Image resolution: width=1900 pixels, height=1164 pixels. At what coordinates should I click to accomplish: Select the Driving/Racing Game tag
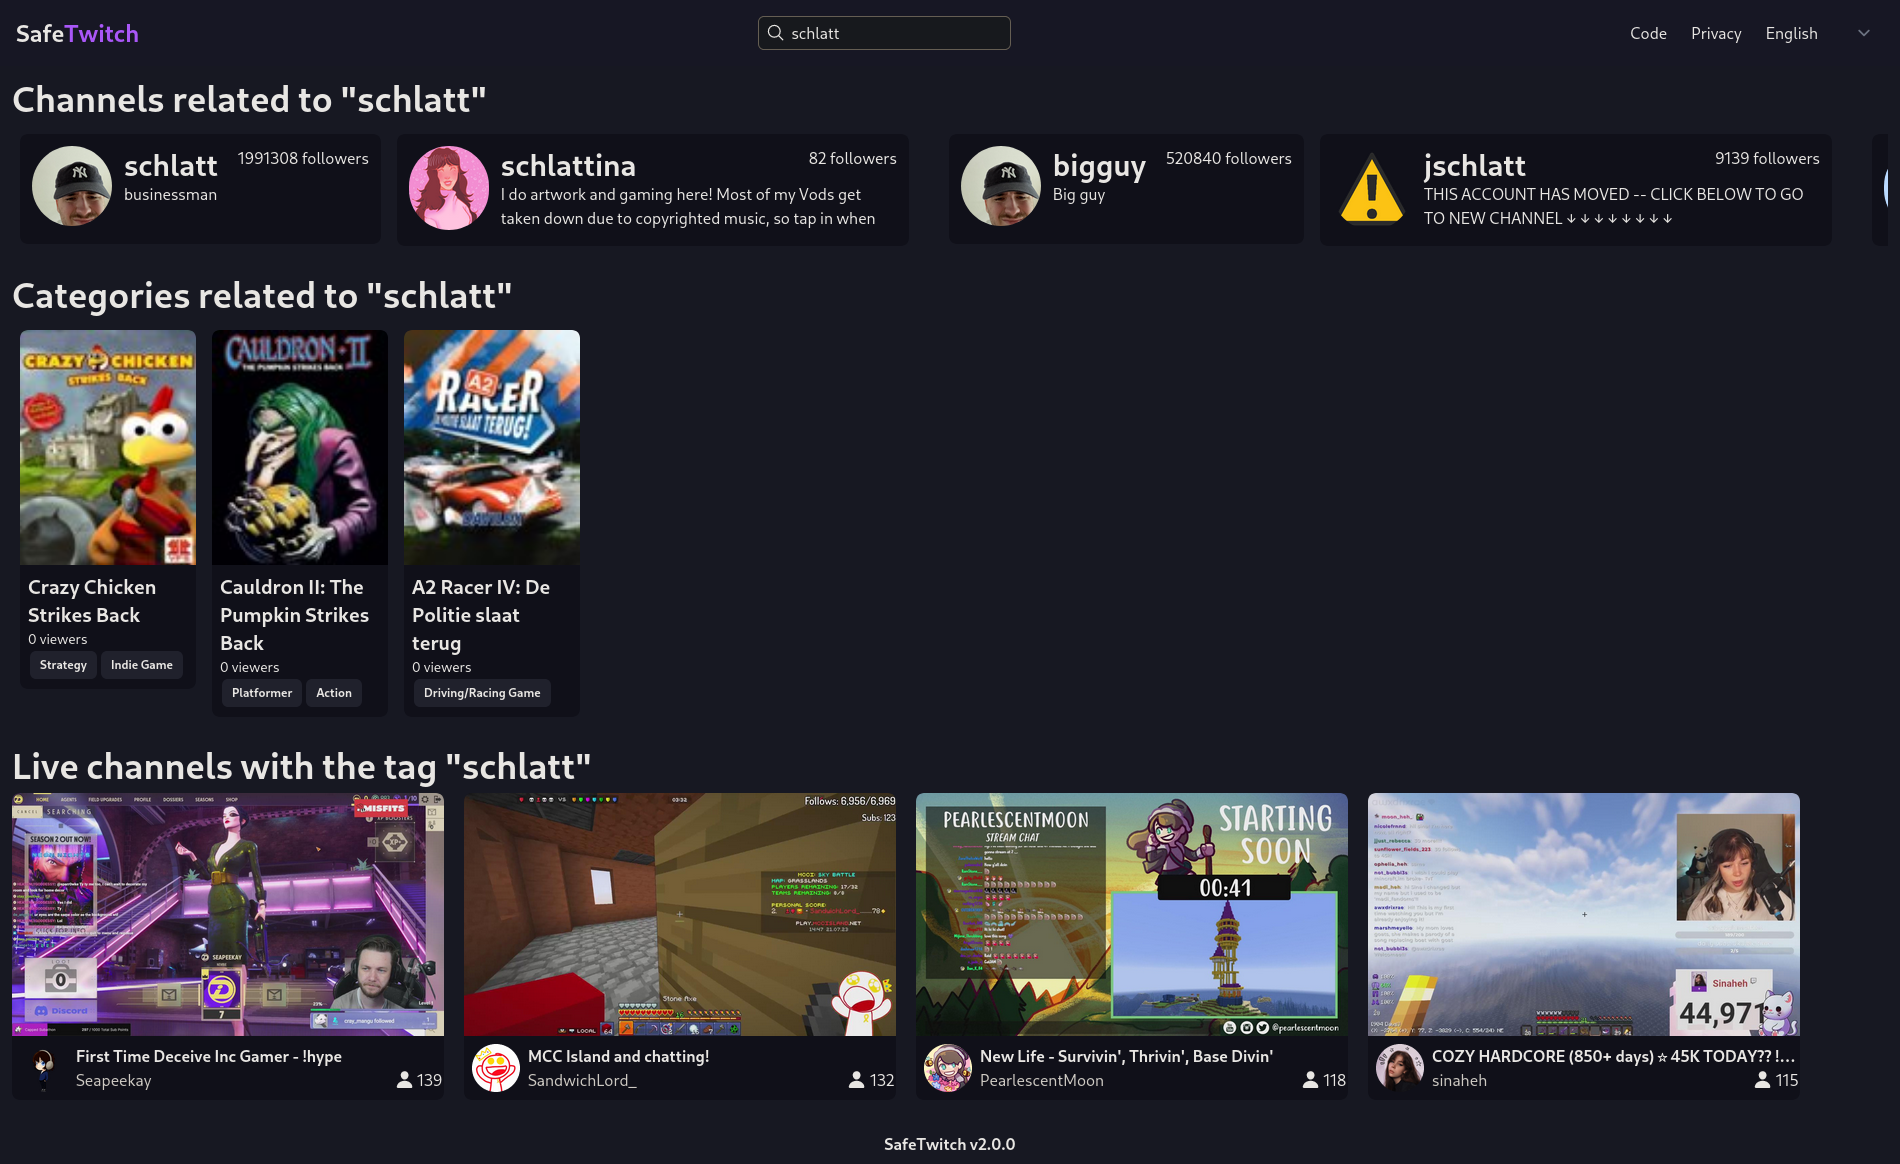(x=482, y=693)
